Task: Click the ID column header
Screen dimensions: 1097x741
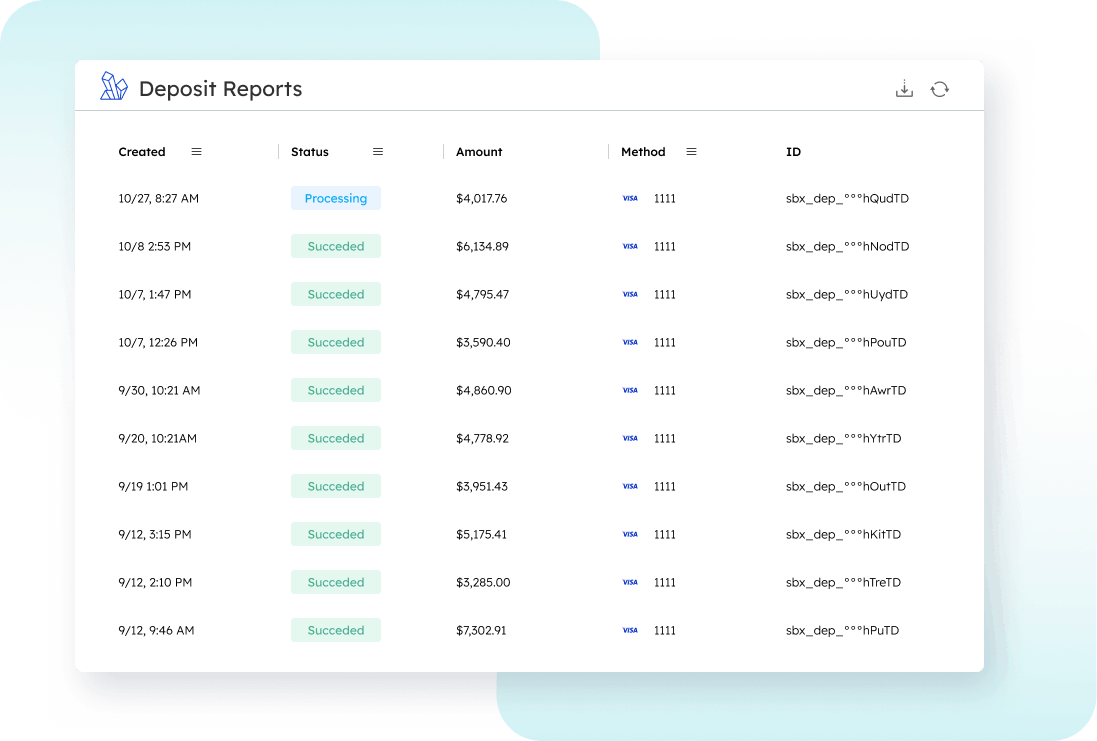Action: pyautogui.click(x=793, y=152)
